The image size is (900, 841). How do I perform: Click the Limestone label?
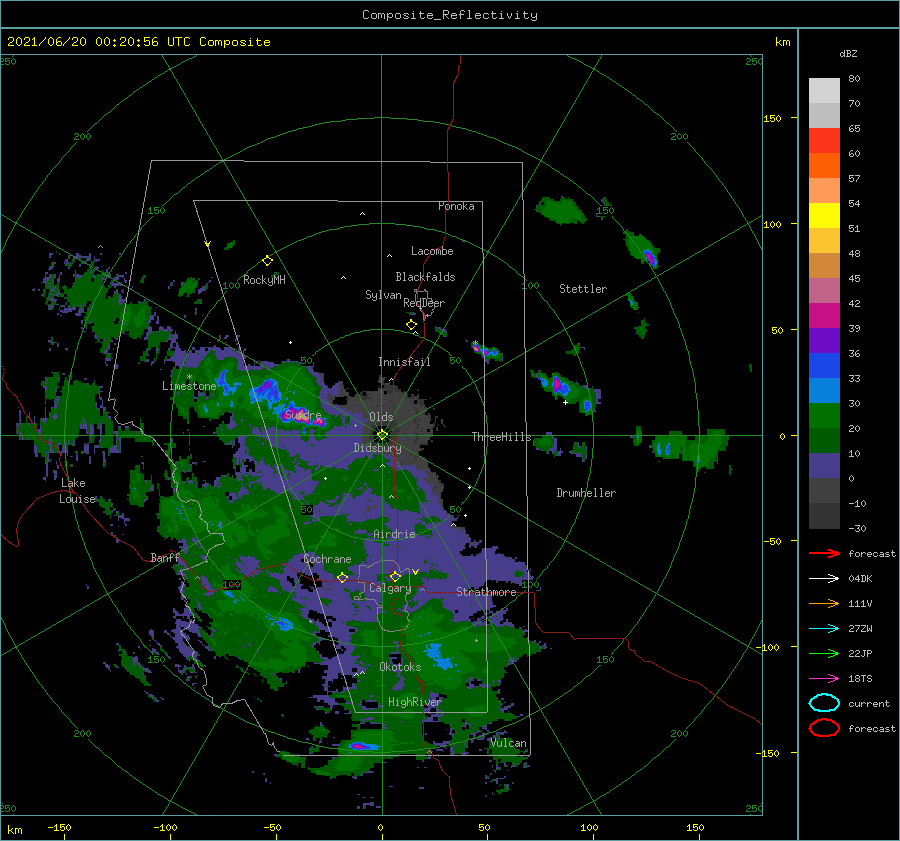pyautogui.click(x=189, y=386)
